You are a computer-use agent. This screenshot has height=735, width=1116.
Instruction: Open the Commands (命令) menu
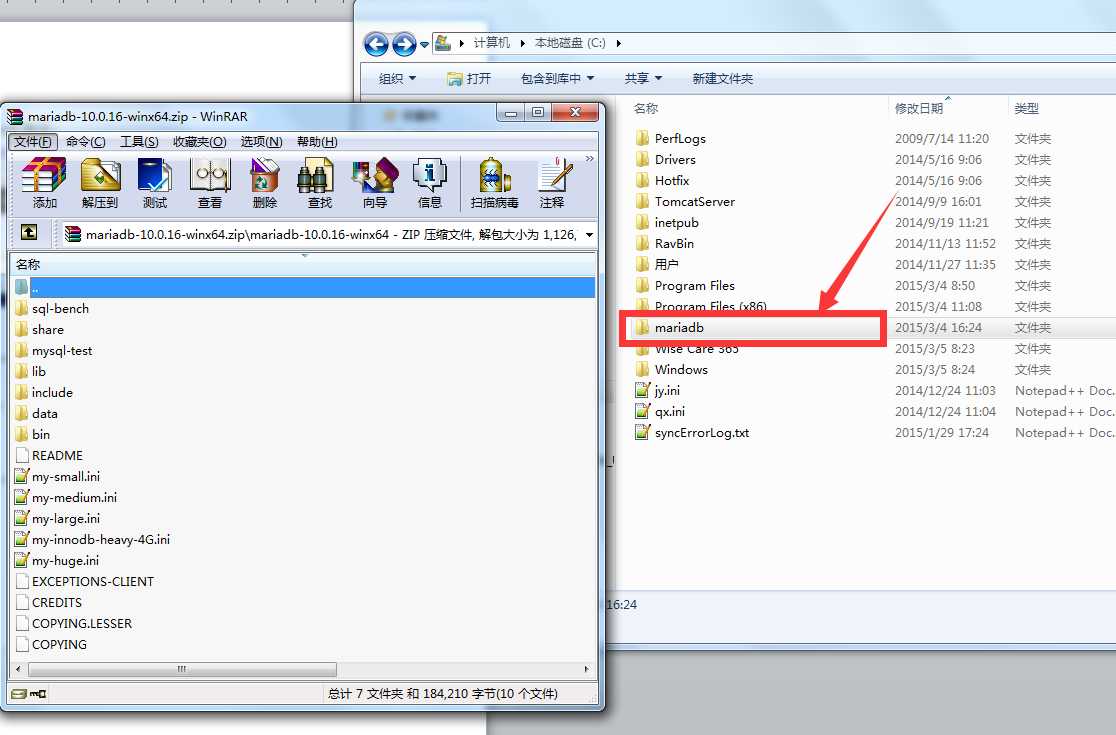pyautogui.click(x=85, y=142)
